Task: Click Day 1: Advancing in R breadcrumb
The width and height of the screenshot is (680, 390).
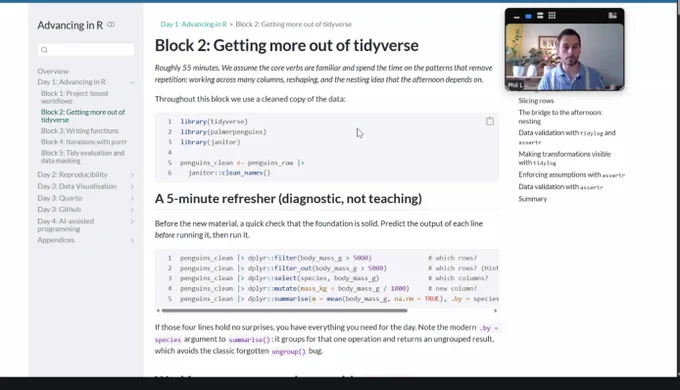Action: click(x=193, y=24)
